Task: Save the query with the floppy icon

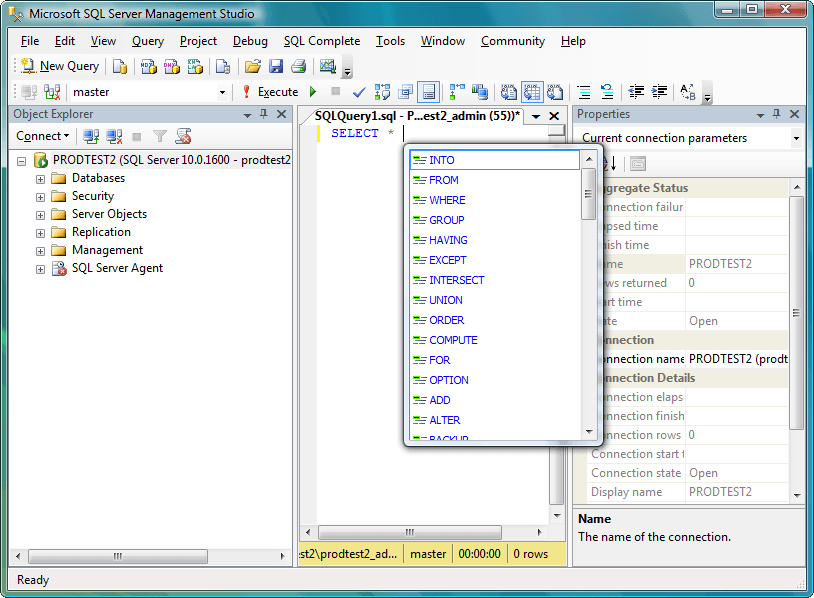Action: 276,66
